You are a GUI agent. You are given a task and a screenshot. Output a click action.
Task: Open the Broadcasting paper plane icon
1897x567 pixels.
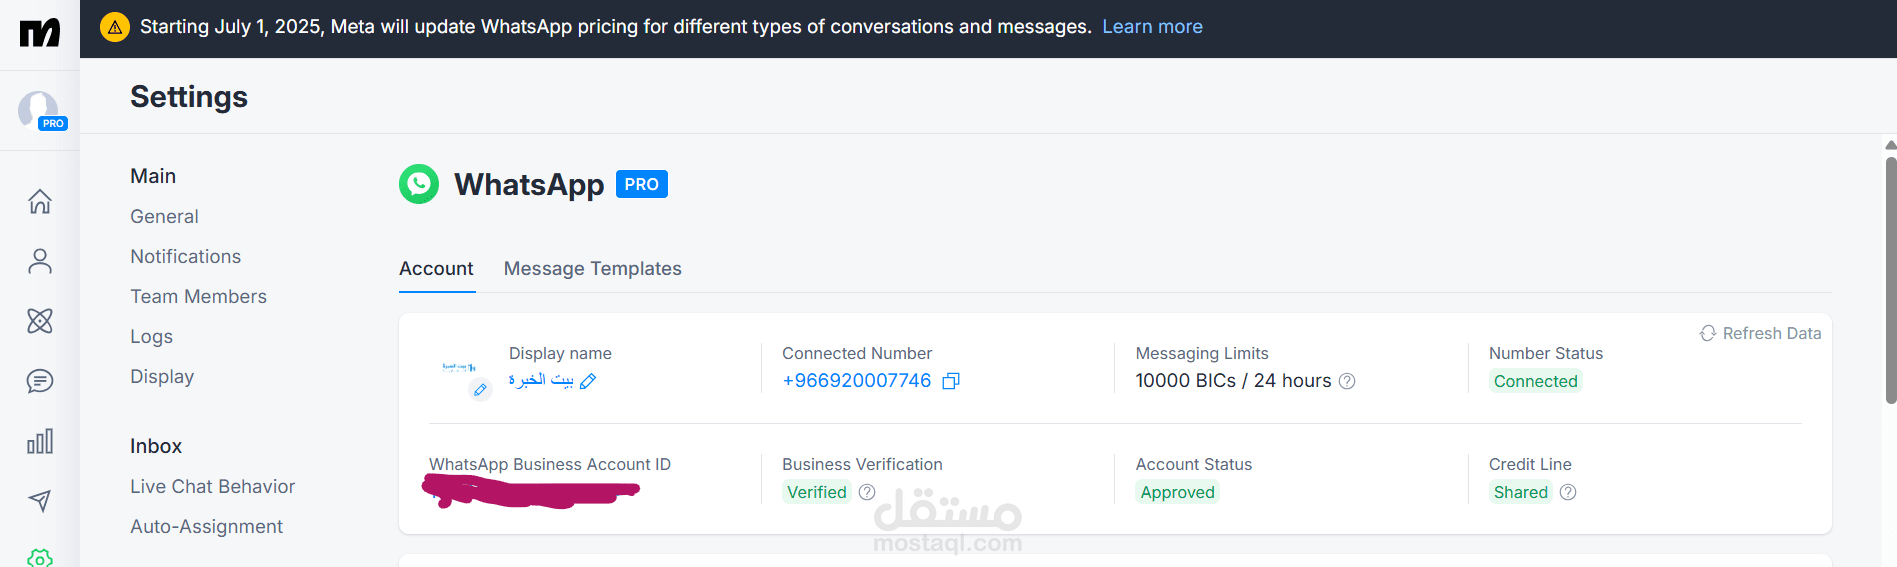[40, 501]
